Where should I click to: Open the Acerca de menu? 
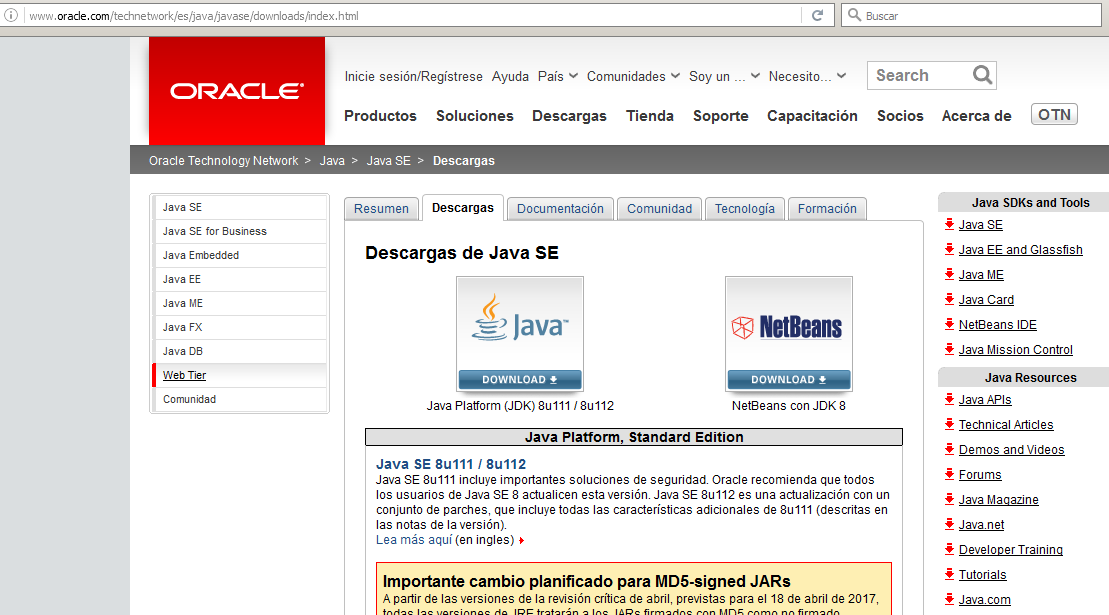[x=976, y=116]
